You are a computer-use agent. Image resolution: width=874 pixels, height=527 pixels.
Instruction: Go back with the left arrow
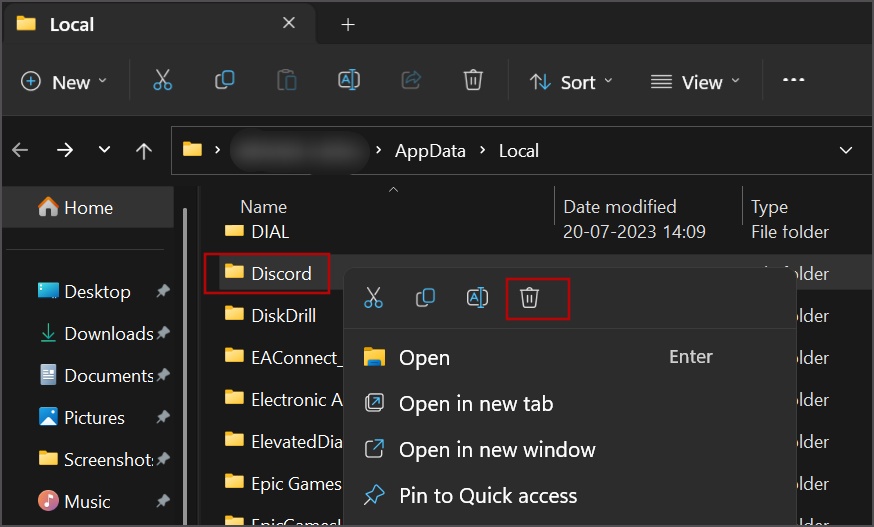click(21, 150)
